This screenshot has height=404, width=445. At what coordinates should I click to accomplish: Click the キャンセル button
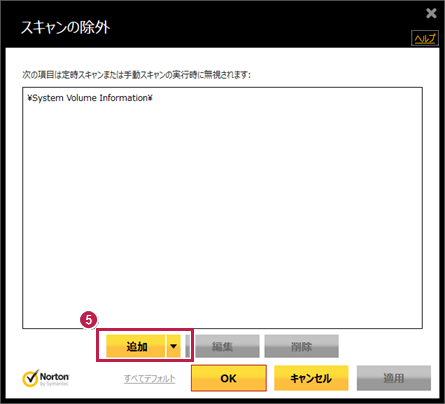point(311,378)
